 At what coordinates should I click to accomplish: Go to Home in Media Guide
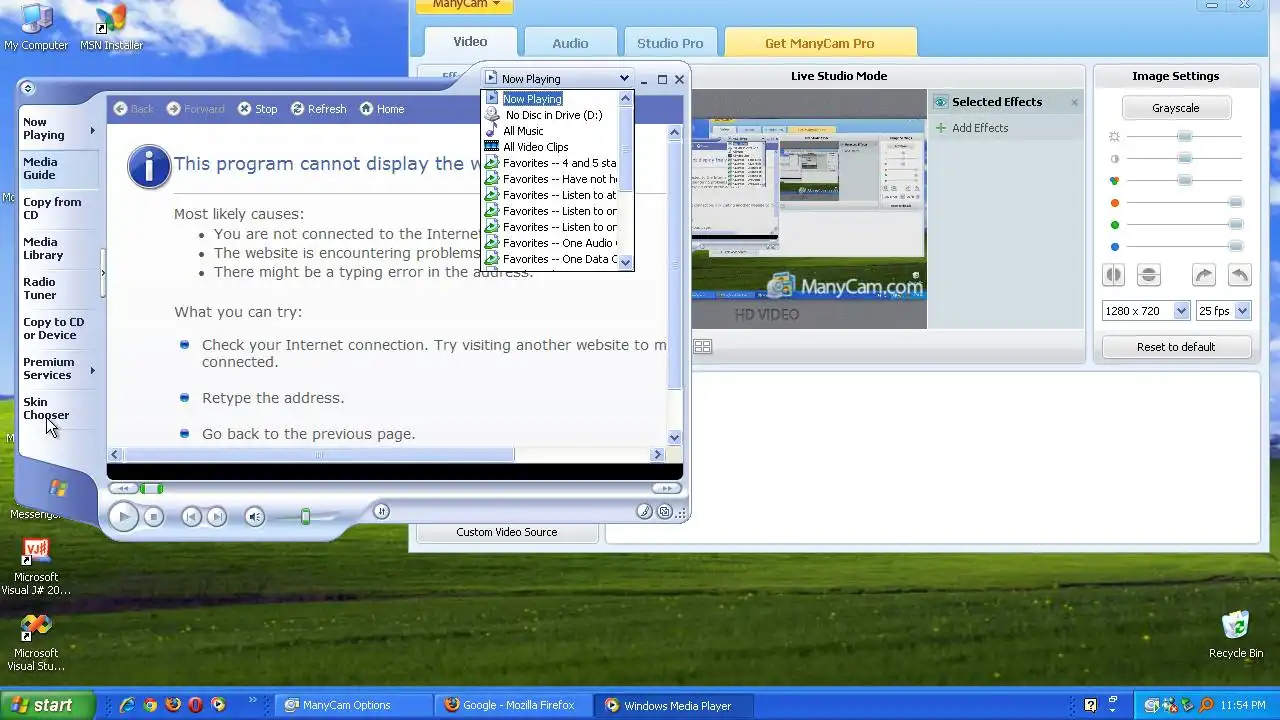(x=382, y=109)
